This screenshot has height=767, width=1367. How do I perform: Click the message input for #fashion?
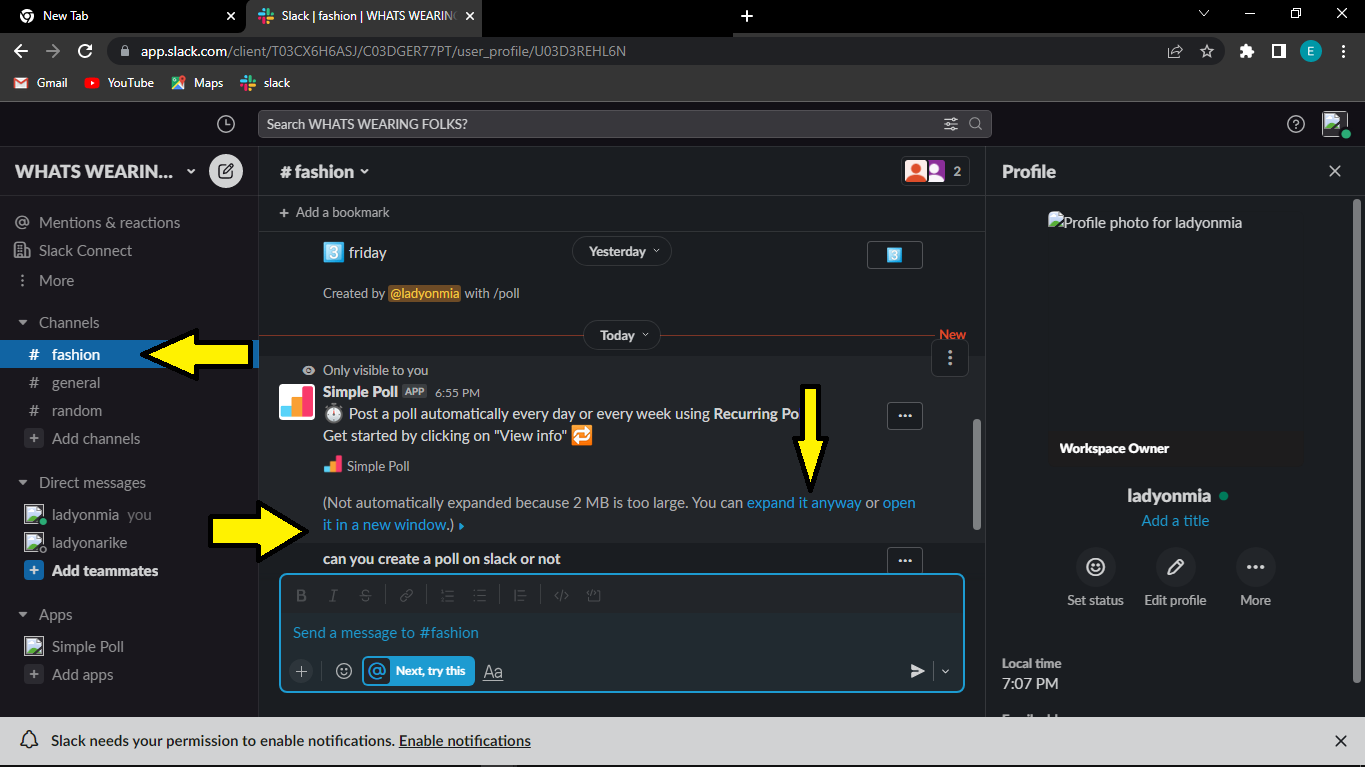click(622, 633)
